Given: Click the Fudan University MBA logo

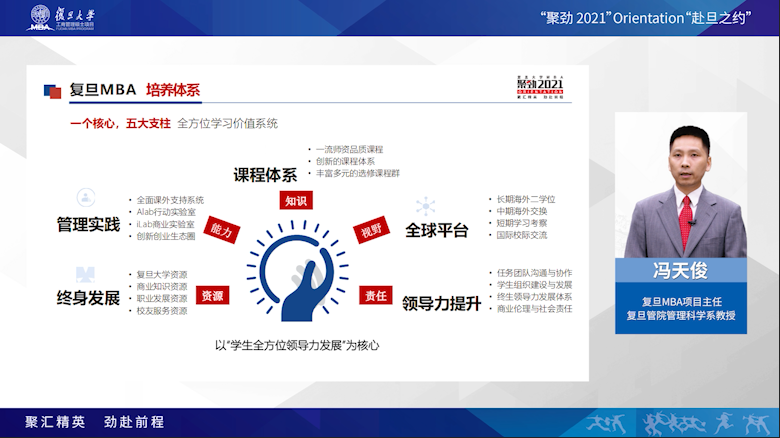Looking at the screenshot, I should pyautogui.click(x=61, y=18).
